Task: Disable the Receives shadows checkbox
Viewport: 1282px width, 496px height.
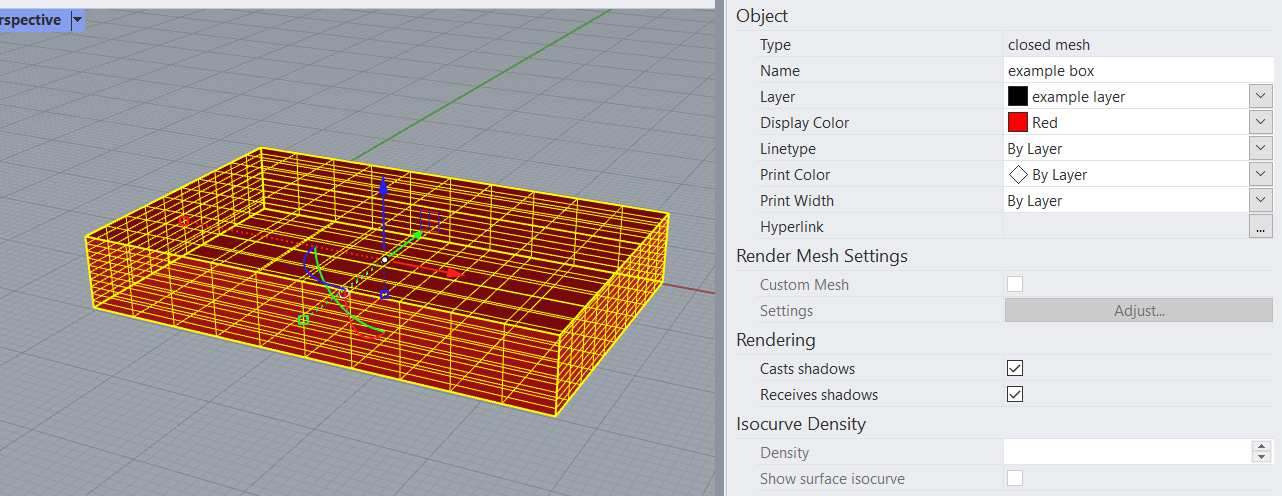Action: (x=1015, y=395)
